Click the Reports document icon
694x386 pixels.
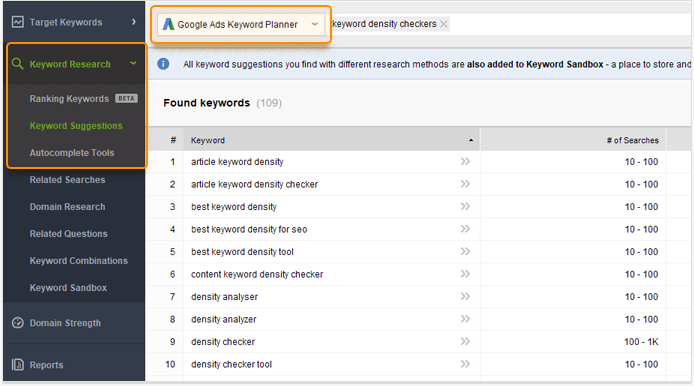pyautogui.click(x=18, y=365)
